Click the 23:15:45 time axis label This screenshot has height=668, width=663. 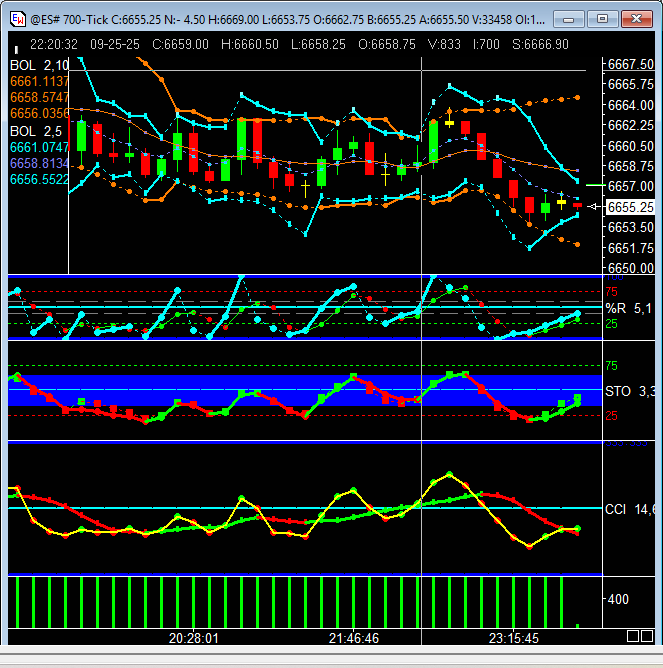point(514,637)
